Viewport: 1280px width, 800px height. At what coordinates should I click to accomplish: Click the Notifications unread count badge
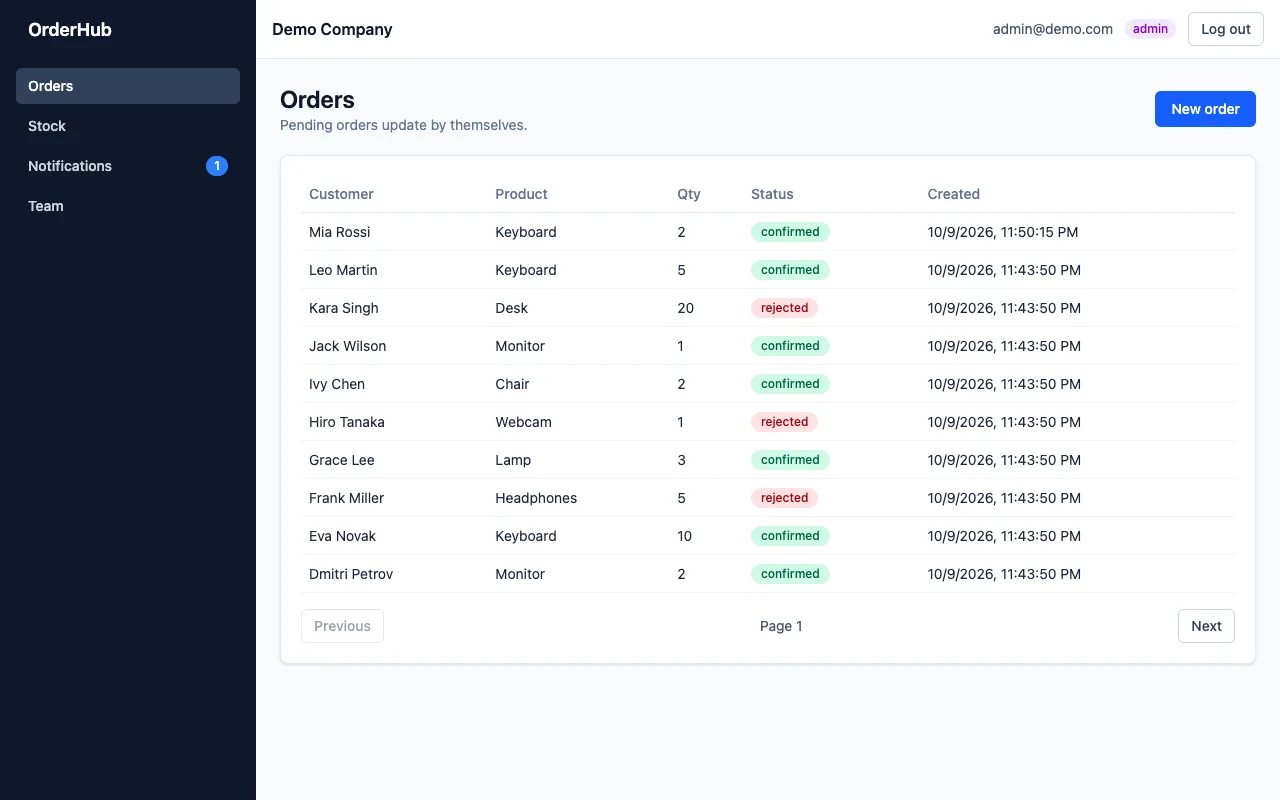point(217,166)
